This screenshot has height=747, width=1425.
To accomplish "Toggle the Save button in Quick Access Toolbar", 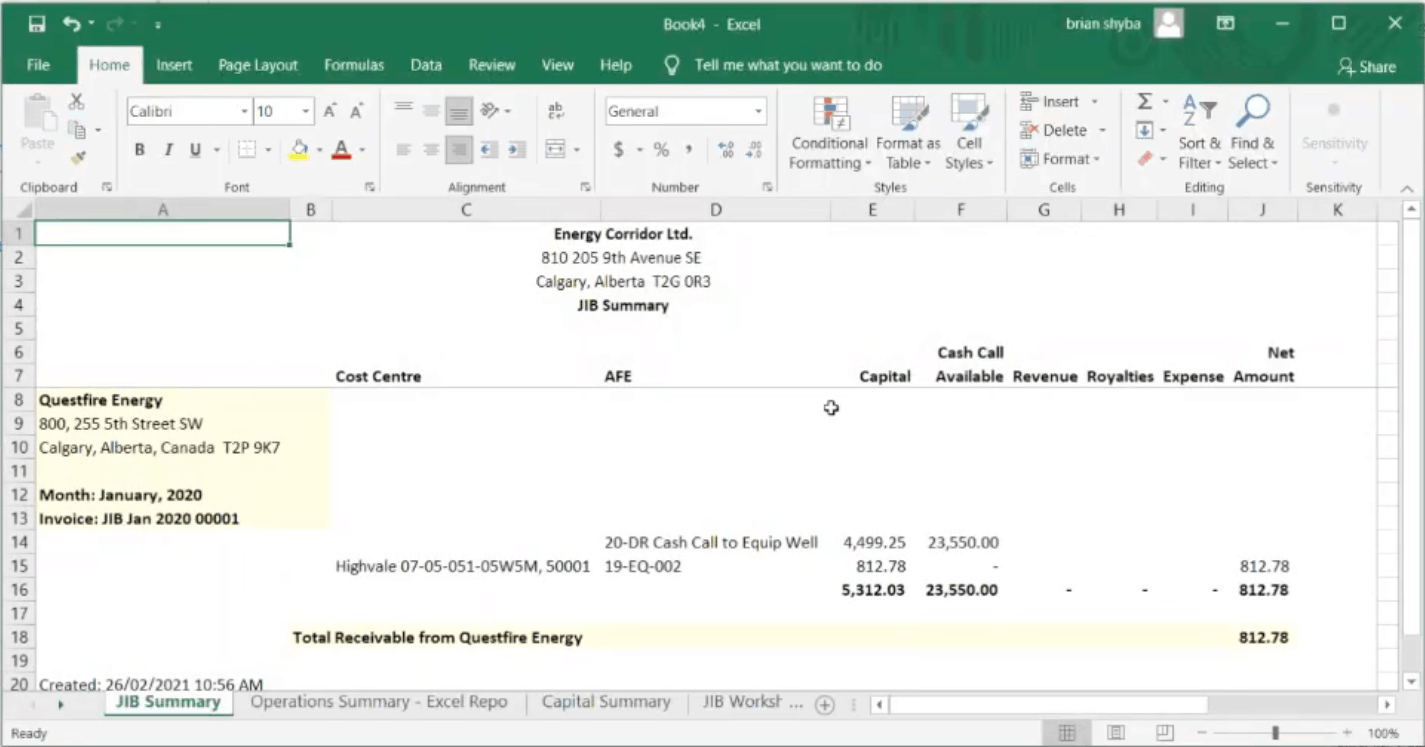I will [38, 22].
